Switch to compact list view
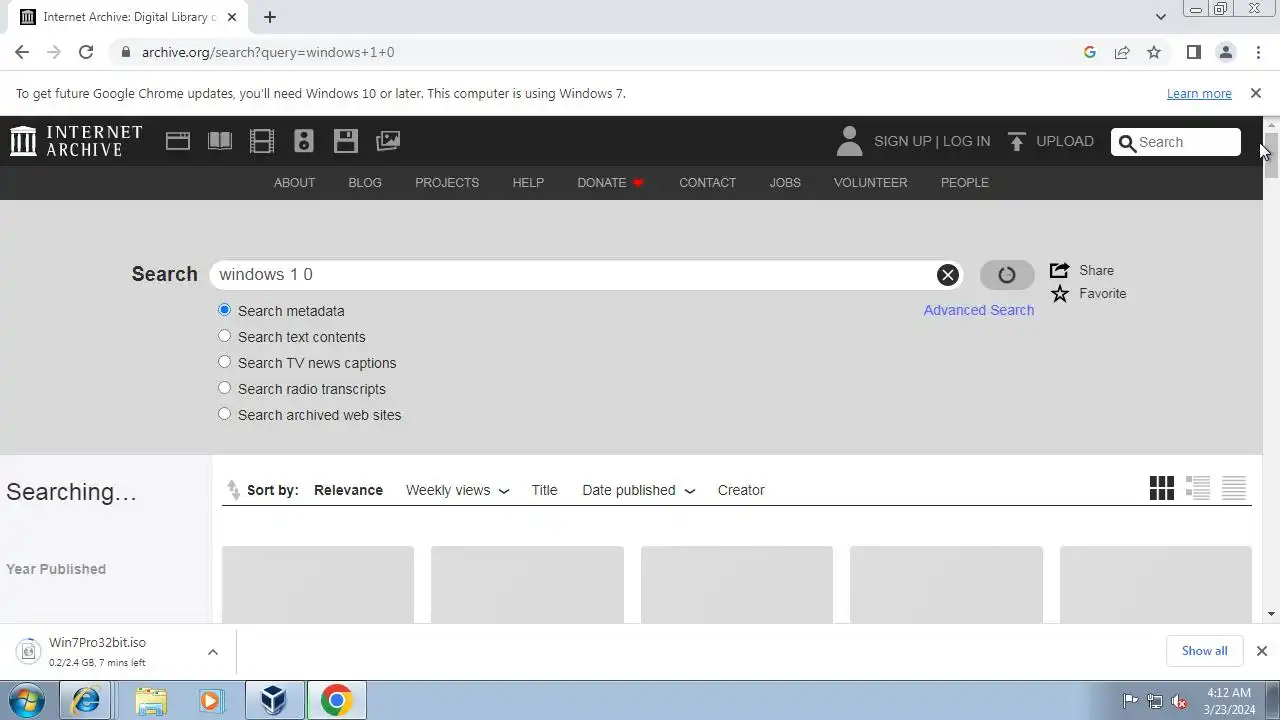1280x720 pixels. tap(1234, 488)
